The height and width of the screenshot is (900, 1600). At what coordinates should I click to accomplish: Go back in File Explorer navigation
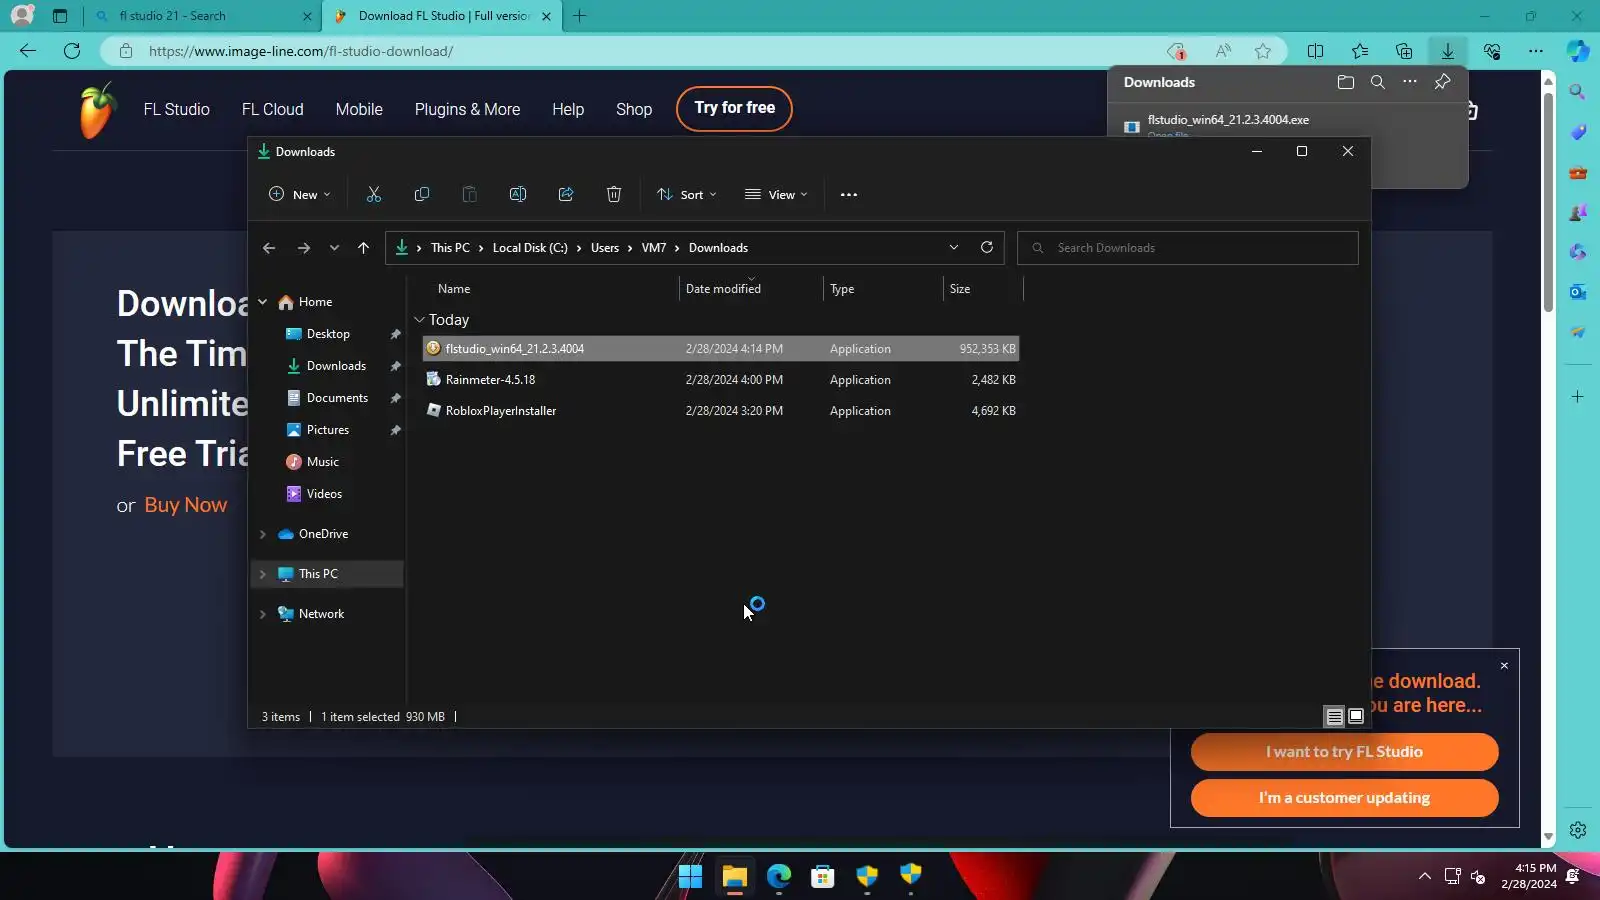click(x=269, y=248)
